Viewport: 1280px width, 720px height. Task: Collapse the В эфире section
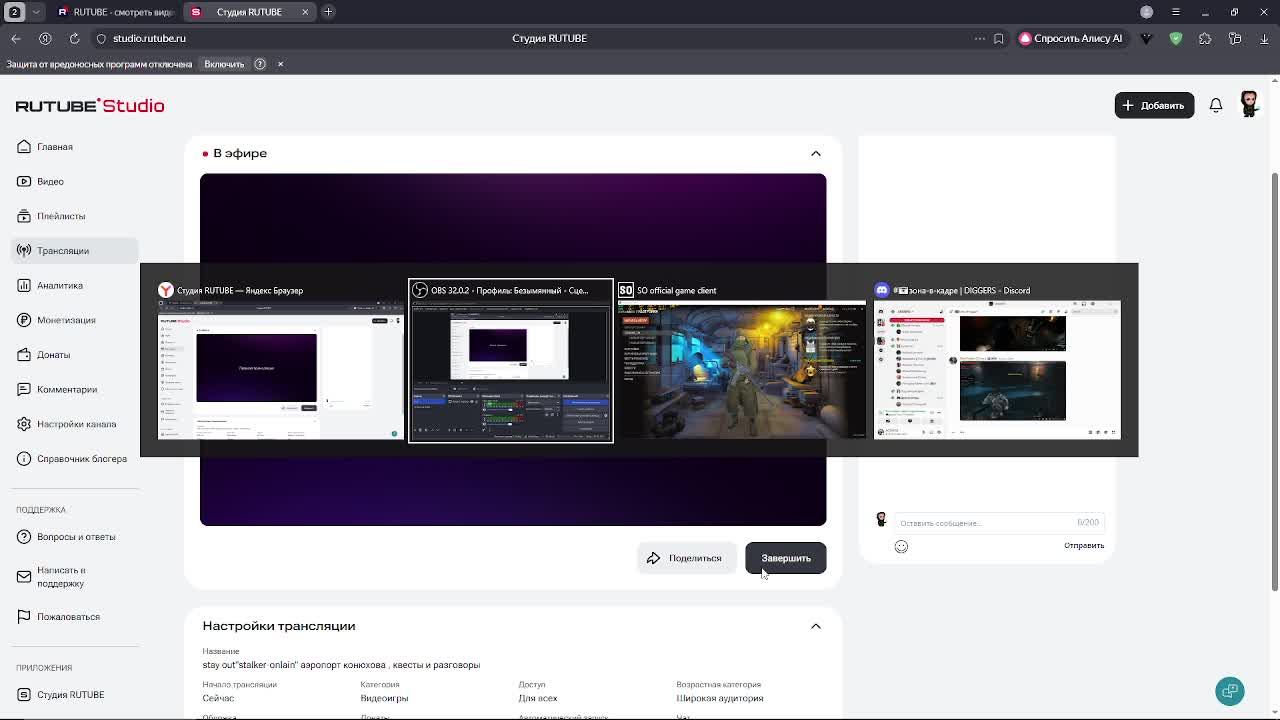[815, 154]
